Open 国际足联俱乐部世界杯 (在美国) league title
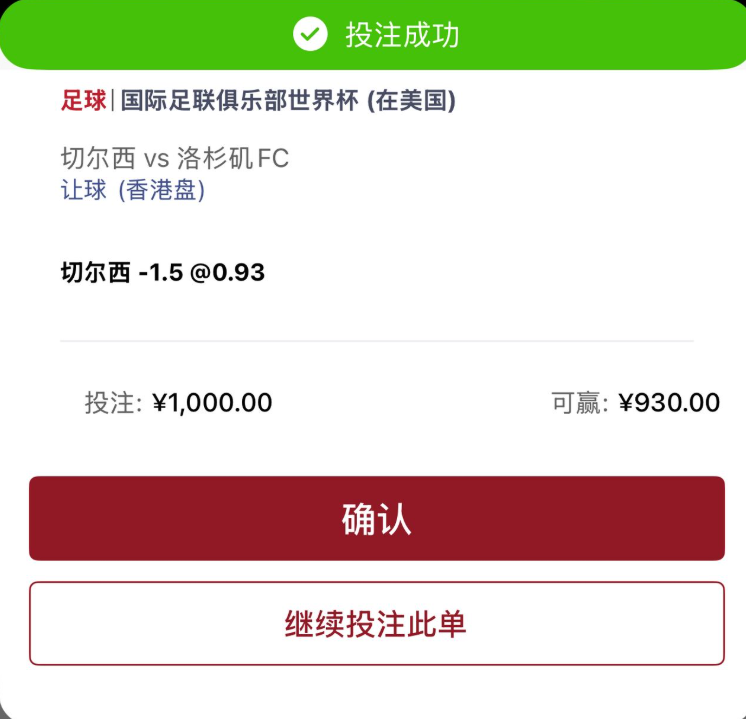This screenshot has width=746, height=719. [288, 100]
